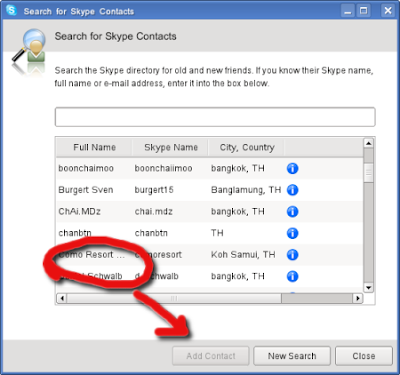The width and height of the screenshot is (400, 375).
Task: Sort by Skype Name column header
Action: click(171, 147)
